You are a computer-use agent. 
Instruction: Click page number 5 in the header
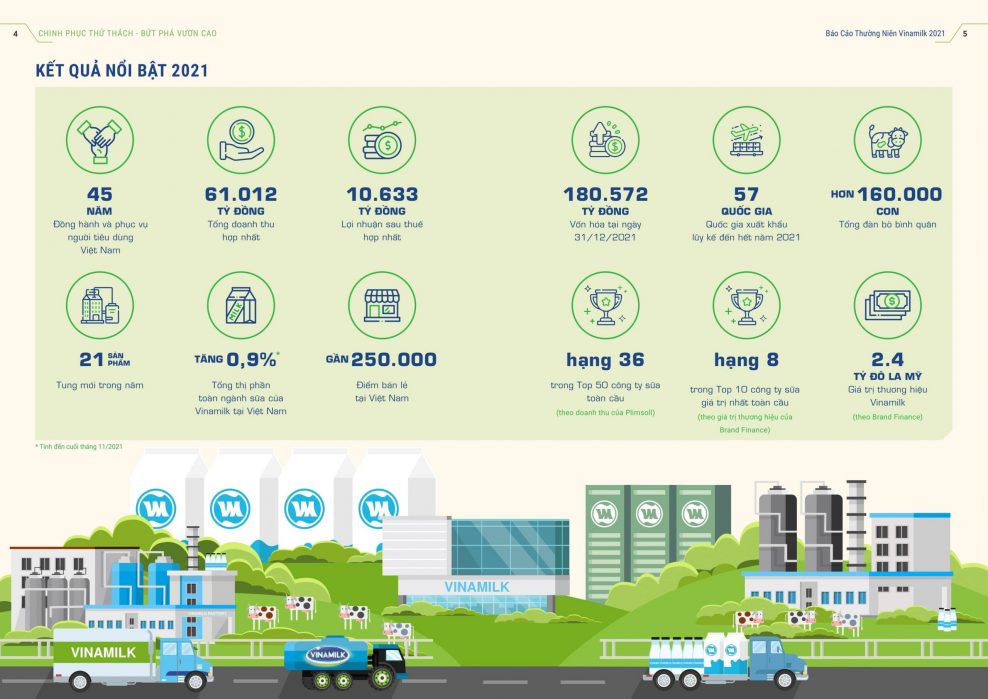point(964,33)
